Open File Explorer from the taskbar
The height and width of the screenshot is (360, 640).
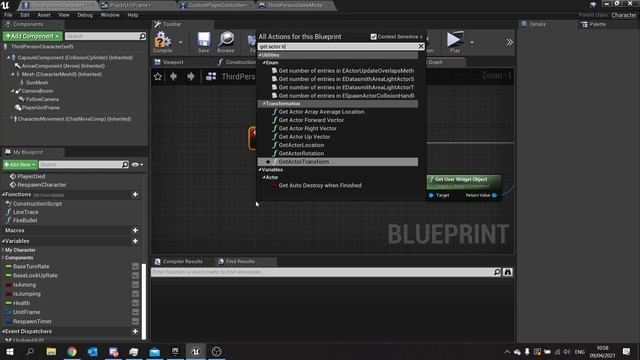(x=51, y=351)
